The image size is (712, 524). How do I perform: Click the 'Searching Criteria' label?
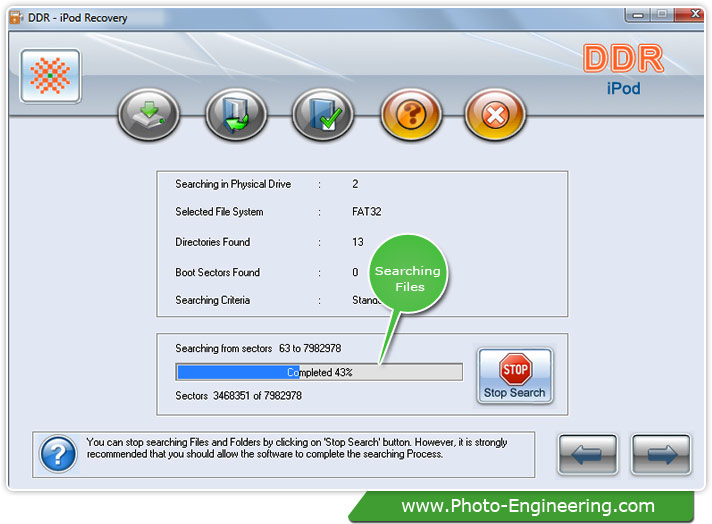(x=213, y=300)
